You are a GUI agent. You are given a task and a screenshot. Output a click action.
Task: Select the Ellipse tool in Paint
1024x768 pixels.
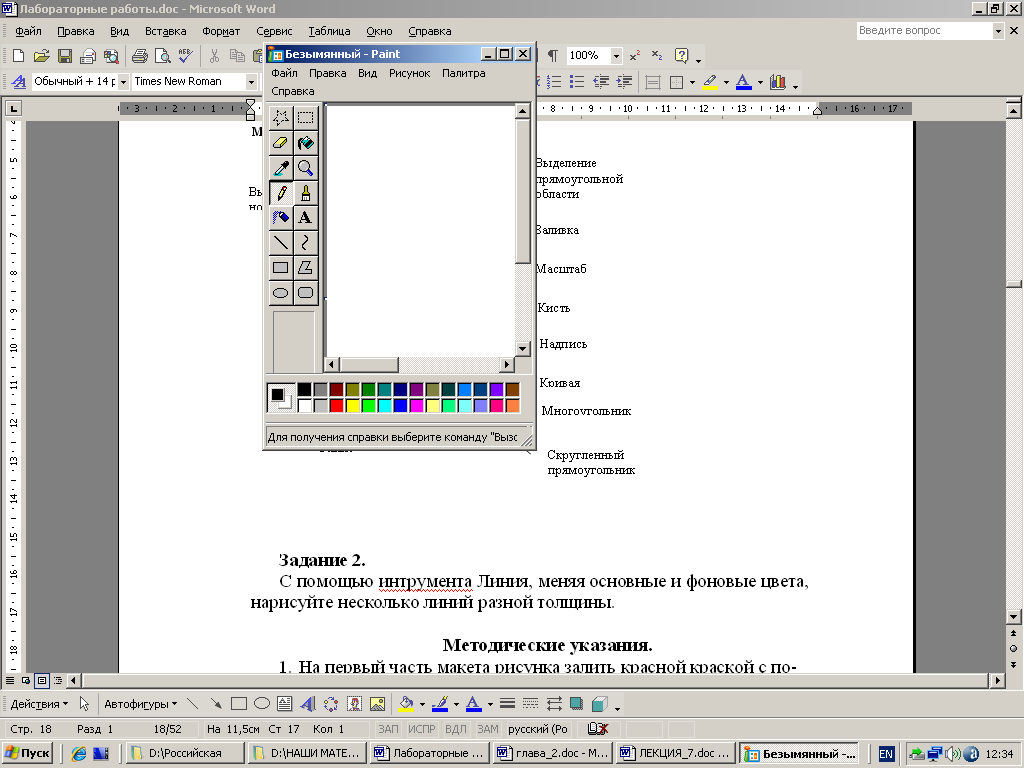pos(281,293)
